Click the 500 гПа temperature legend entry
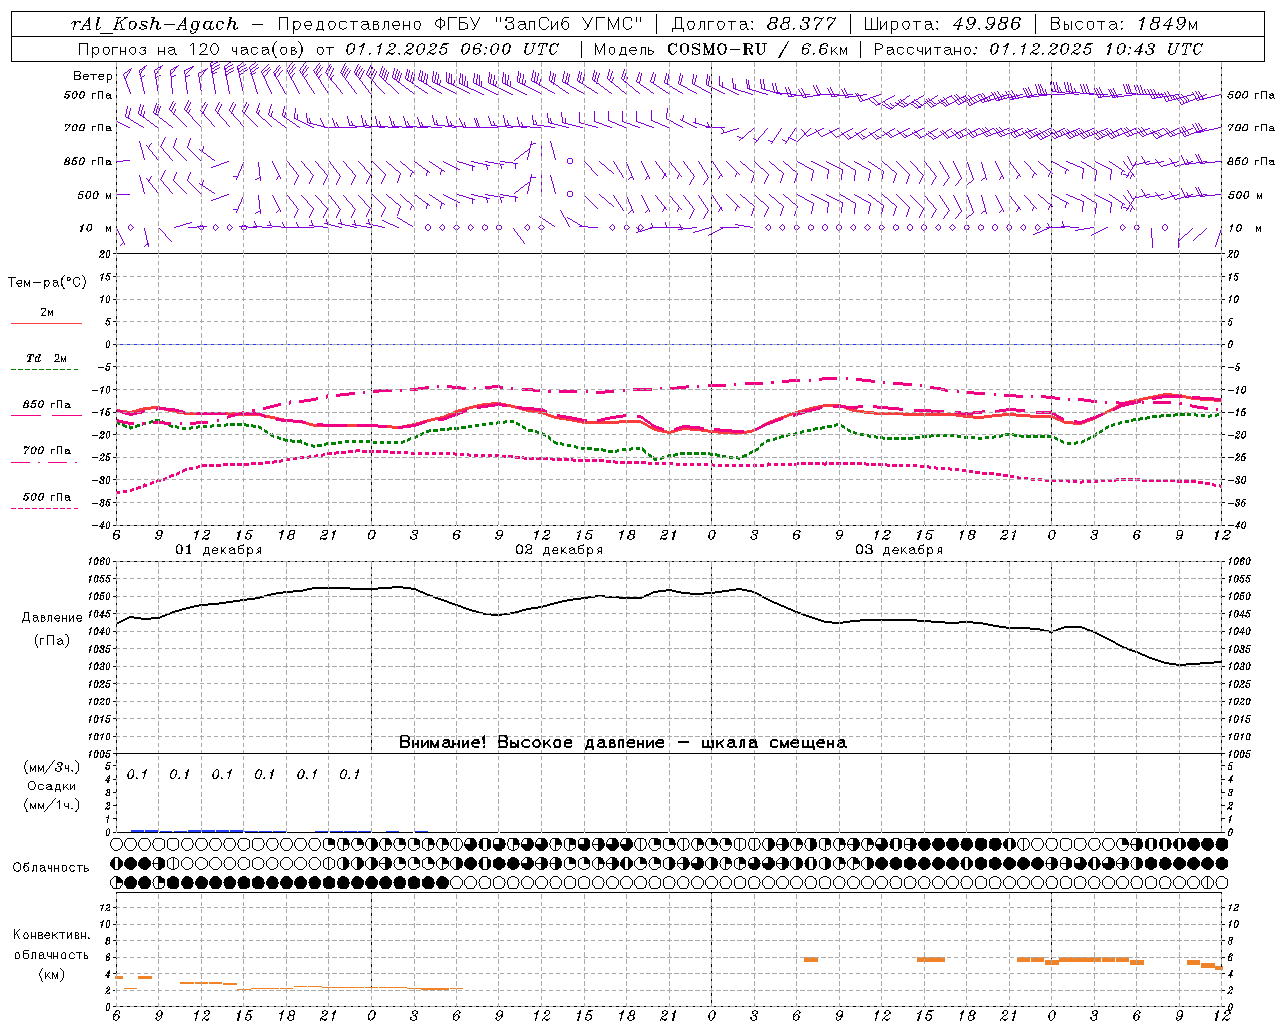 coord(47,497)
